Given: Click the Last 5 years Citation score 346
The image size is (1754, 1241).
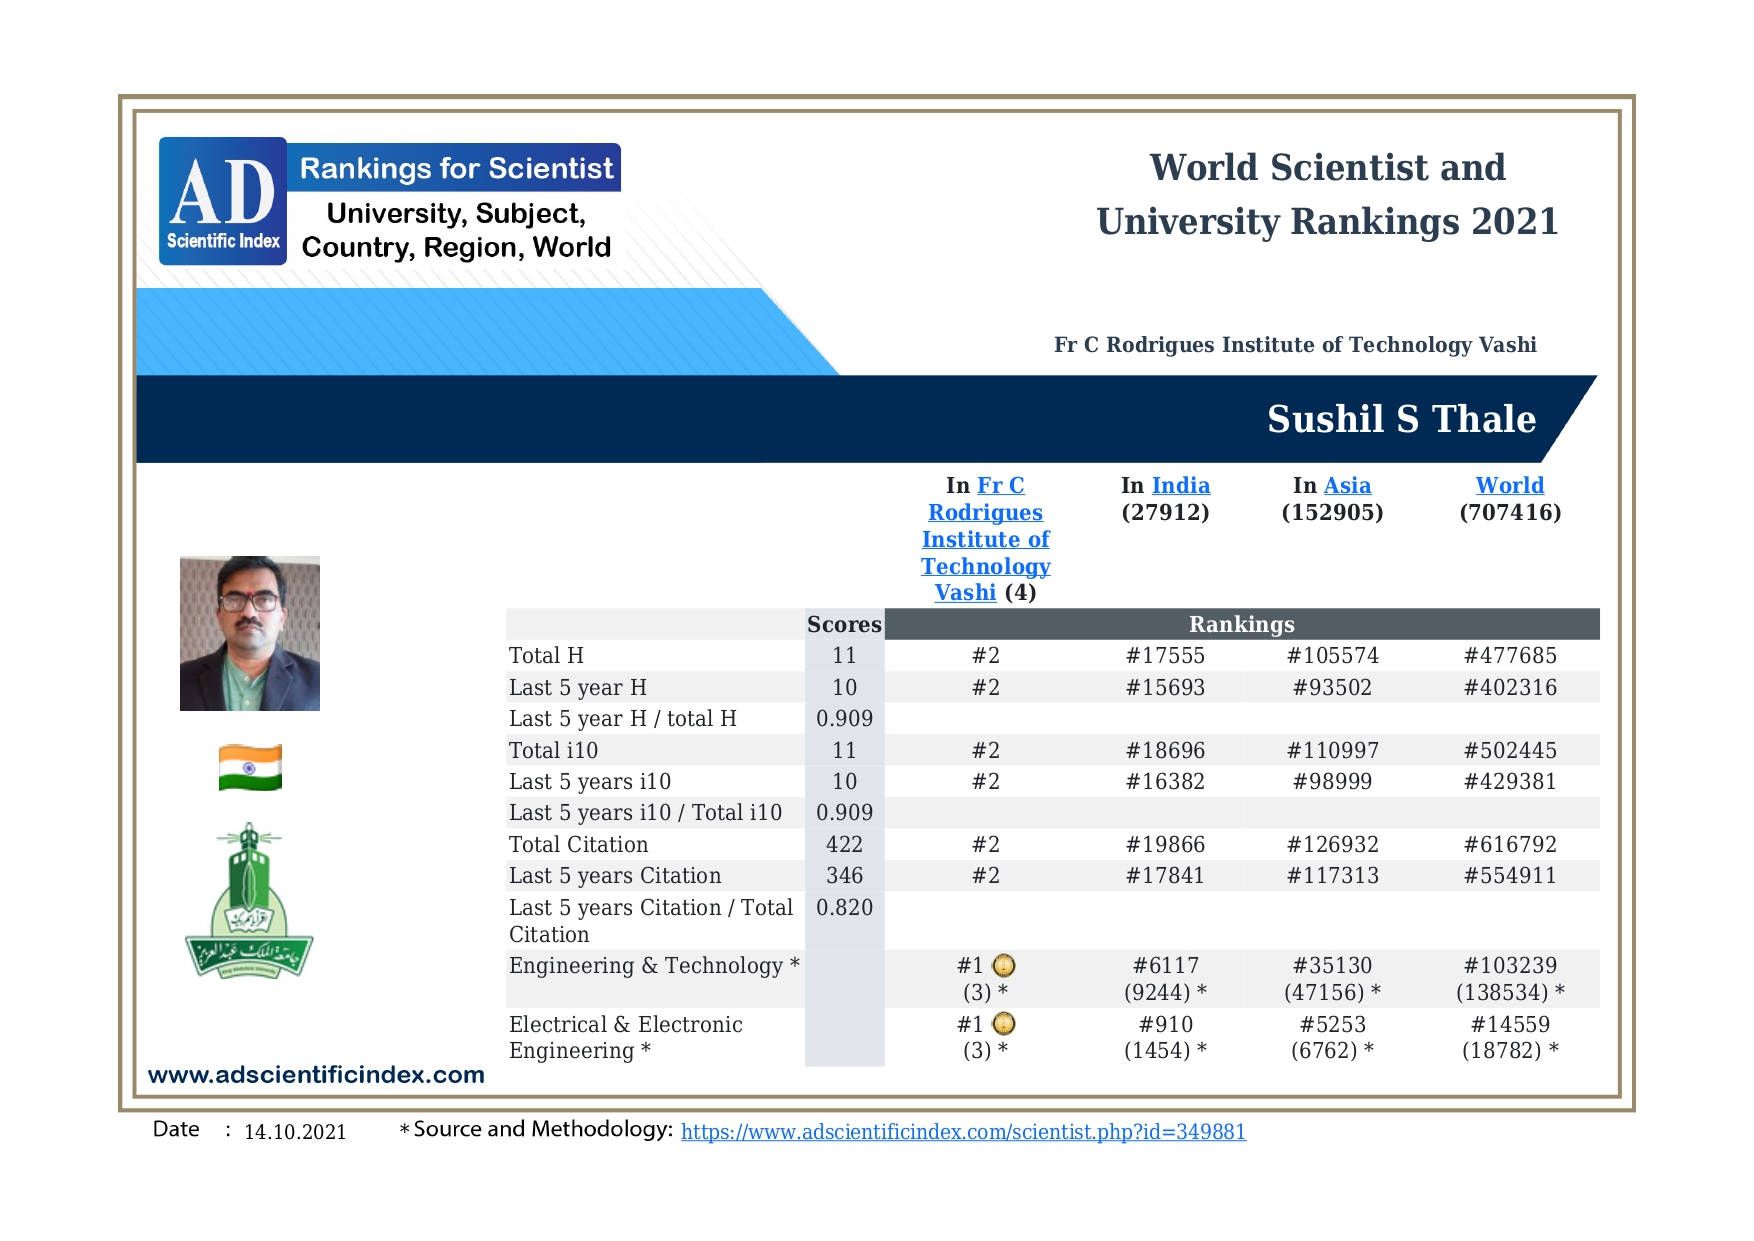Looking at the screenshot, I should pyautogui.click(x=844, y=876).
